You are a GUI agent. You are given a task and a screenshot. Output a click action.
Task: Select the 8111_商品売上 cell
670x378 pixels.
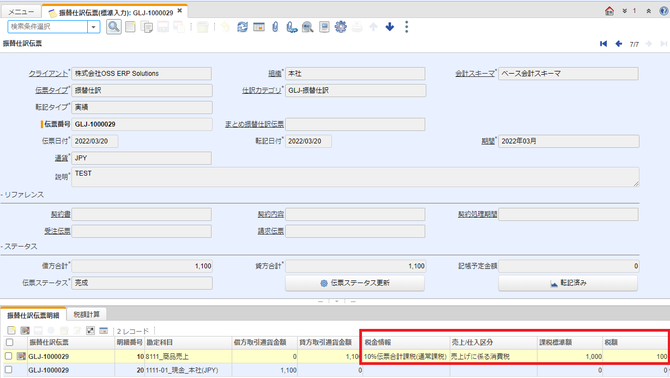tap(188, 356)
